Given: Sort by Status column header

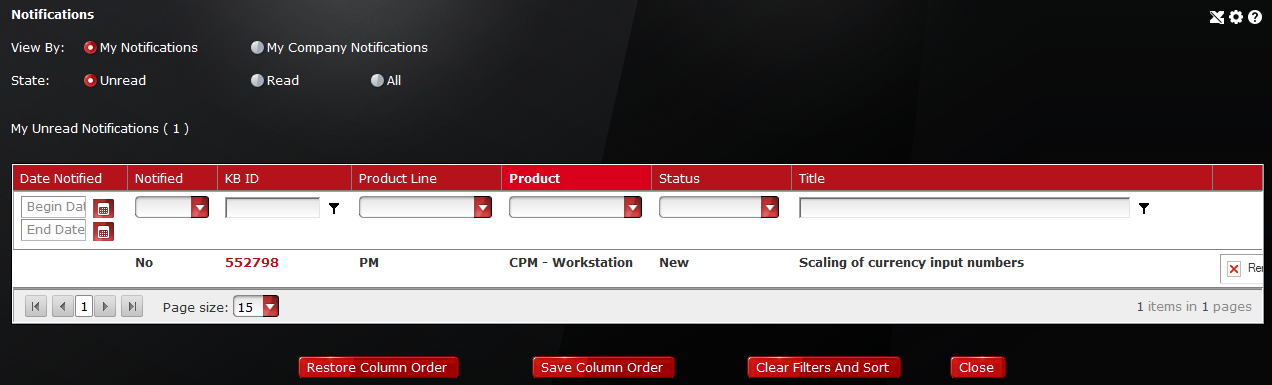Looking at the screenshot, I should click(x=679, y=178).
